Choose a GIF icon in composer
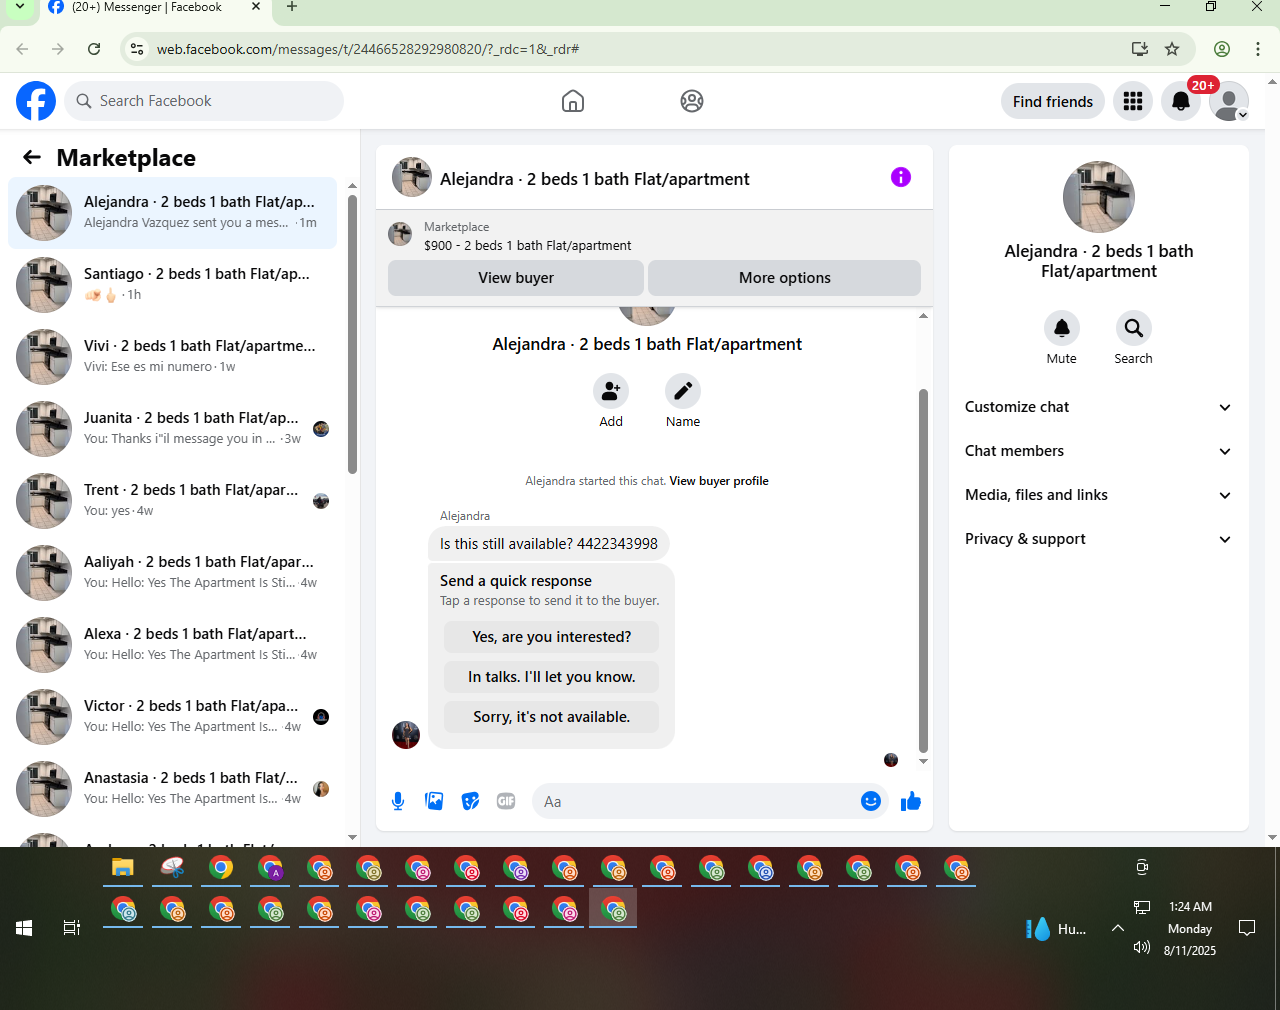This screenshot has height=1010, width=1280. tap(506, 801)
